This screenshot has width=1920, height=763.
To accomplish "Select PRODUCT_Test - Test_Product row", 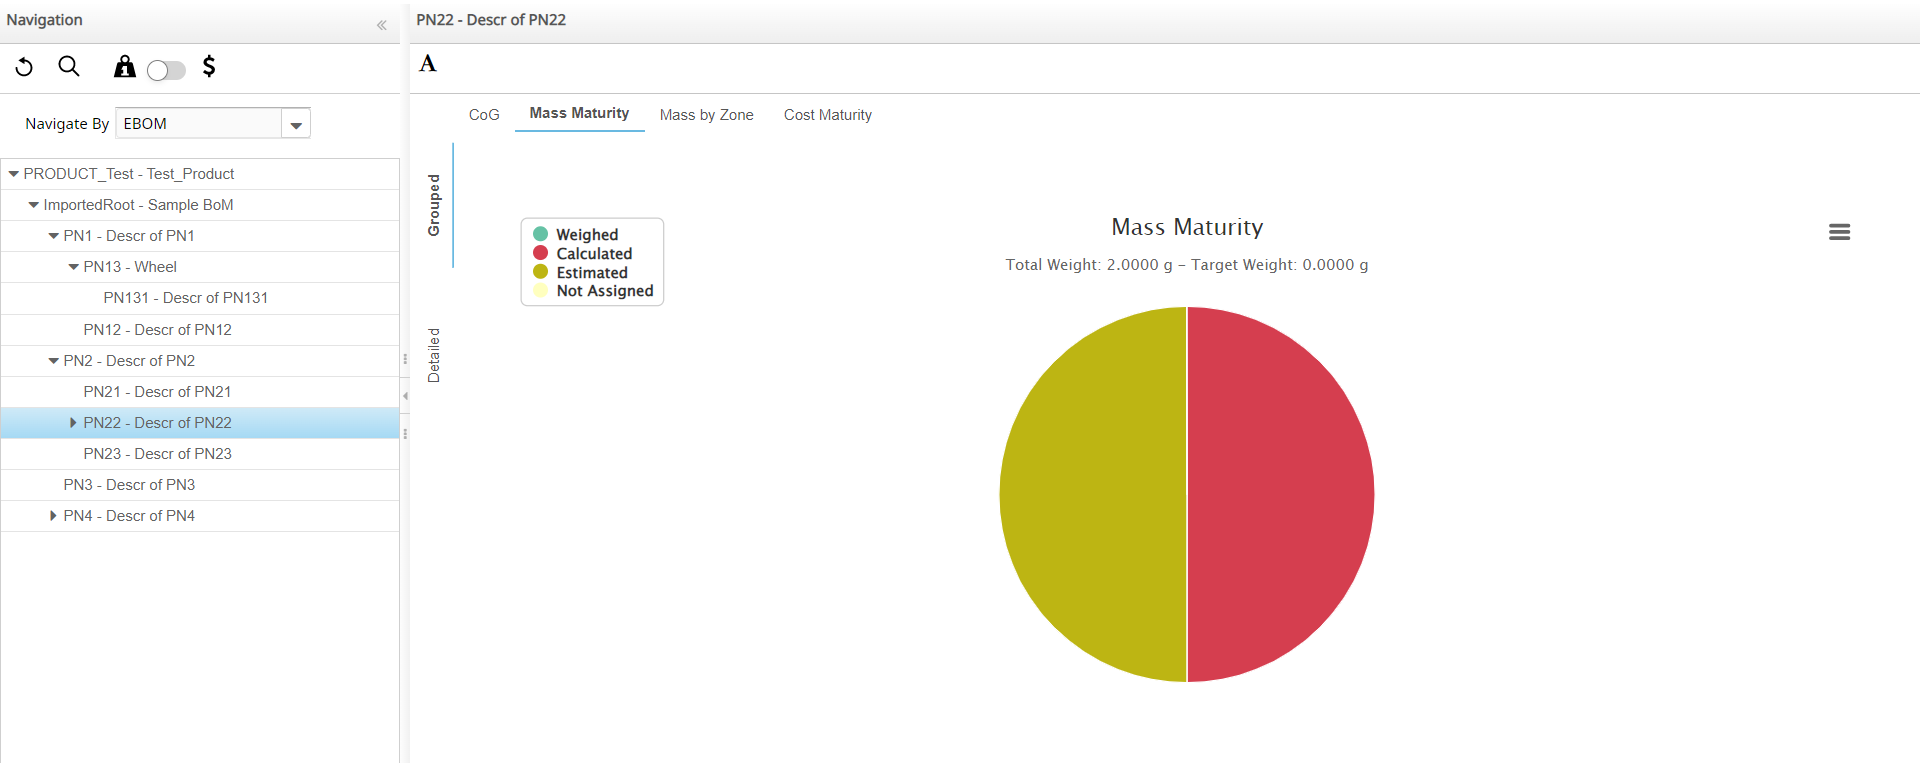I will coord(200,174).
